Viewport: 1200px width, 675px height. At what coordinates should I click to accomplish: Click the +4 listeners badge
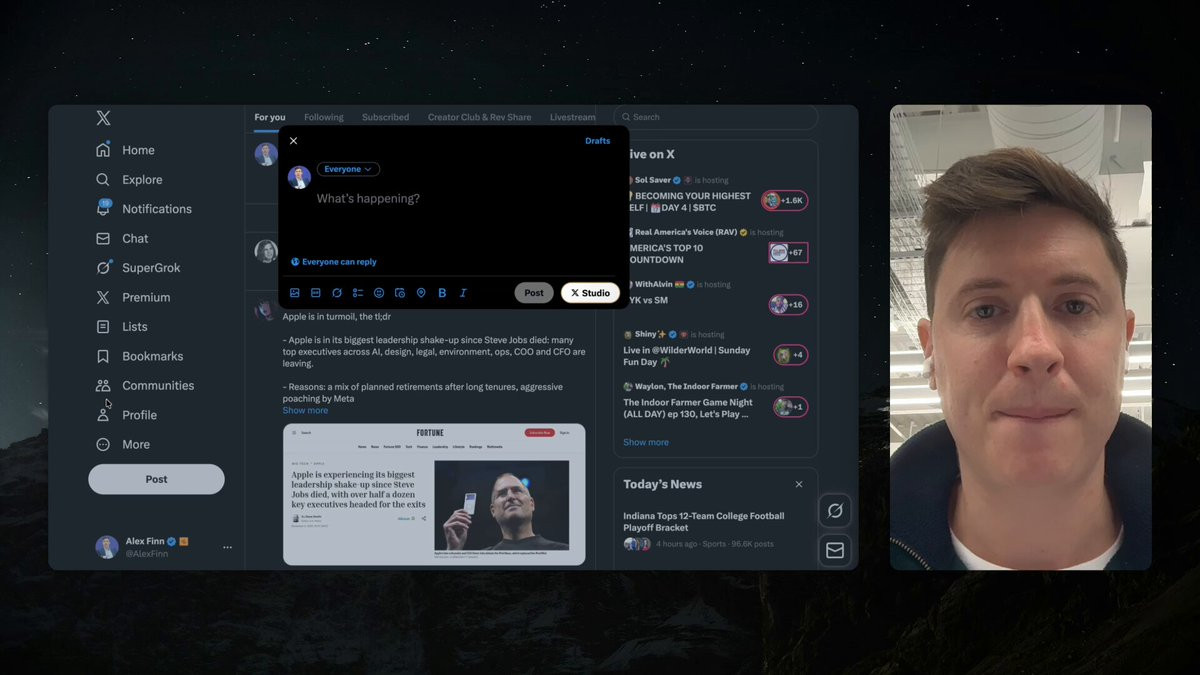coord(790,355)
